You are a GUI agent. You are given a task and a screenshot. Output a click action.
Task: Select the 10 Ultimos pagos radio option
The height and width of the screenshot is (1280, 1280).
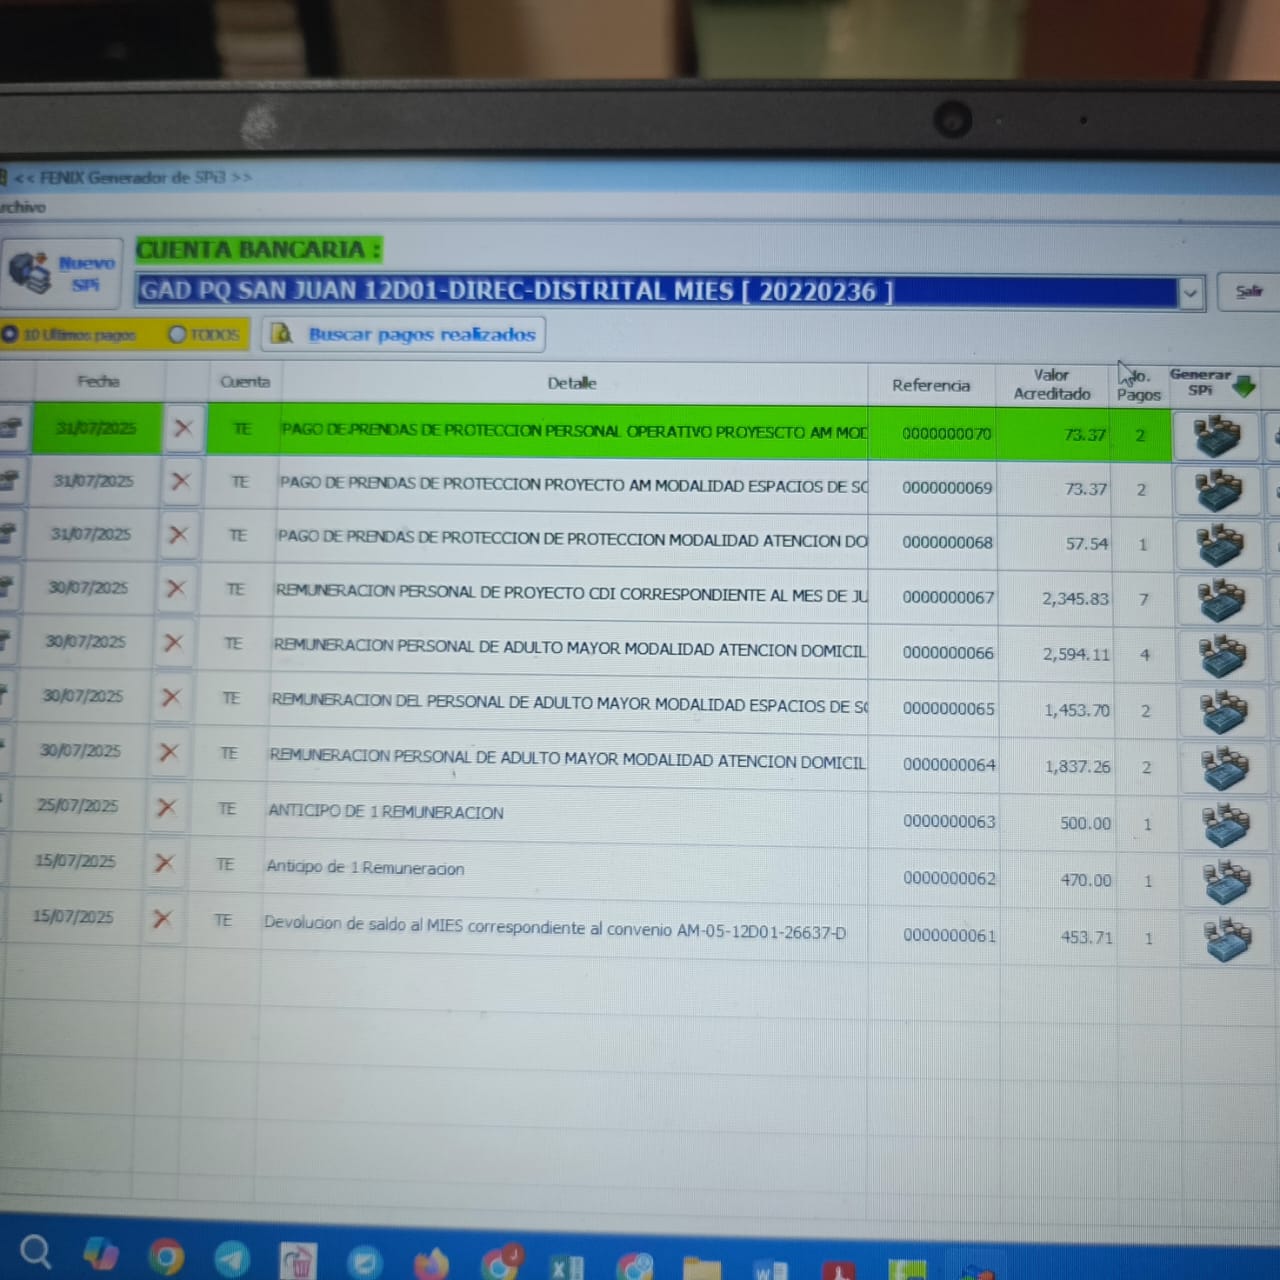[11, 334]
